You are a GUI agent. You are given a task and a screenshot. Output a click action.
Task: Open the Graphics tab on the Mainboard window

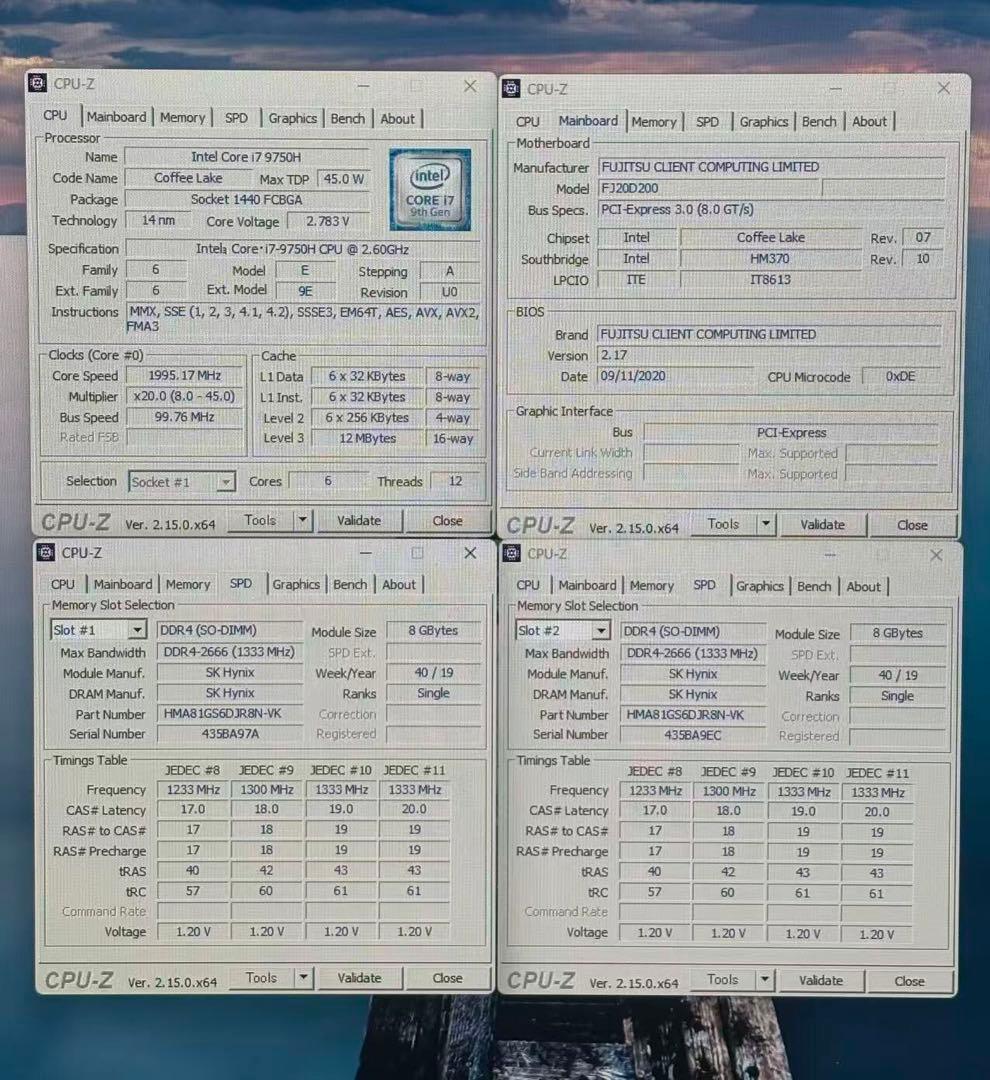[x=763, y=121]
